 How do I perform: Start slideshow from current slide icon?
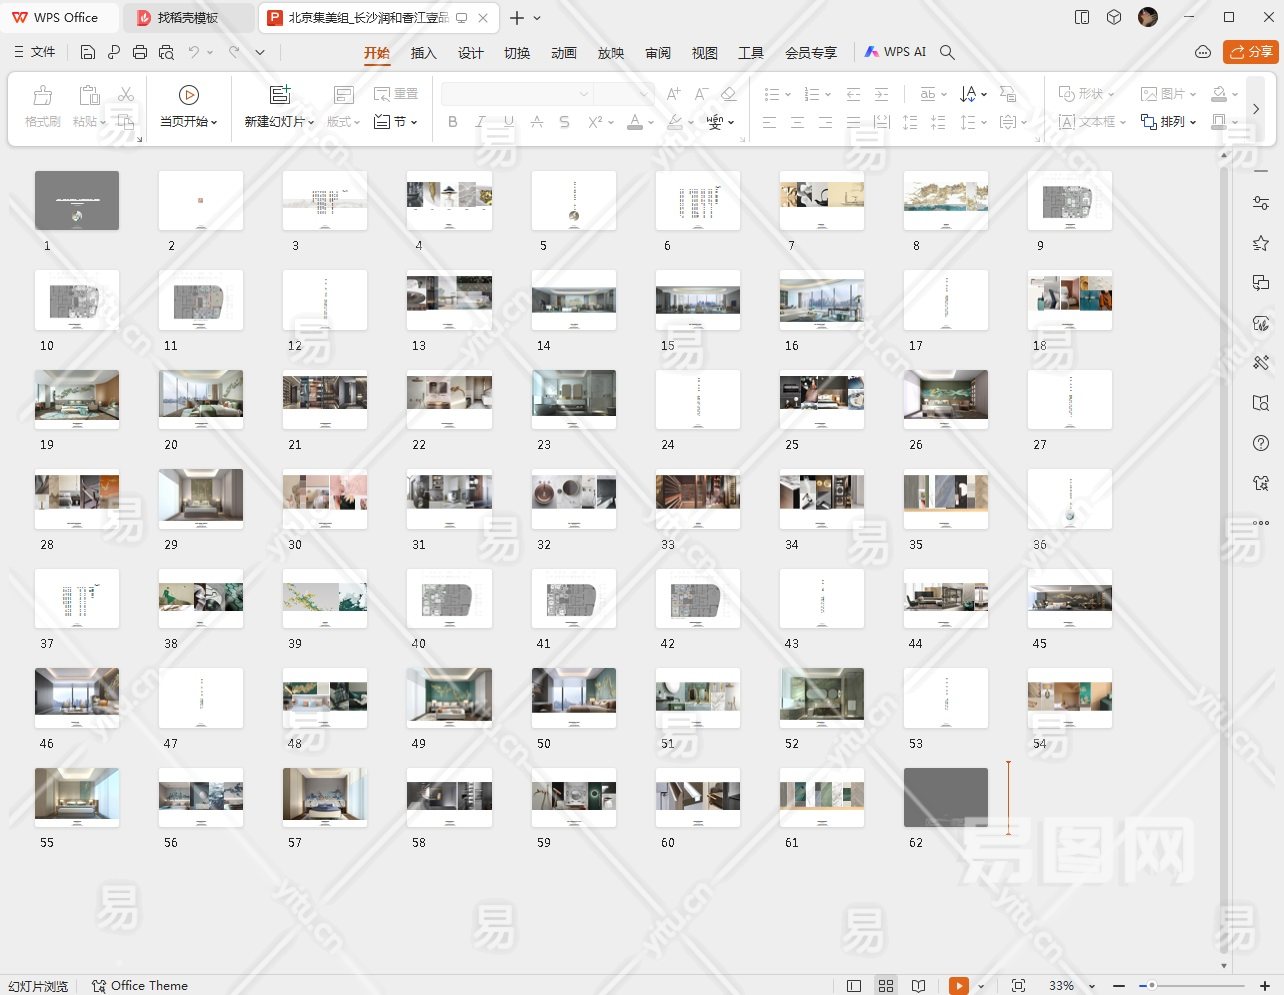(x=188, y=95)
